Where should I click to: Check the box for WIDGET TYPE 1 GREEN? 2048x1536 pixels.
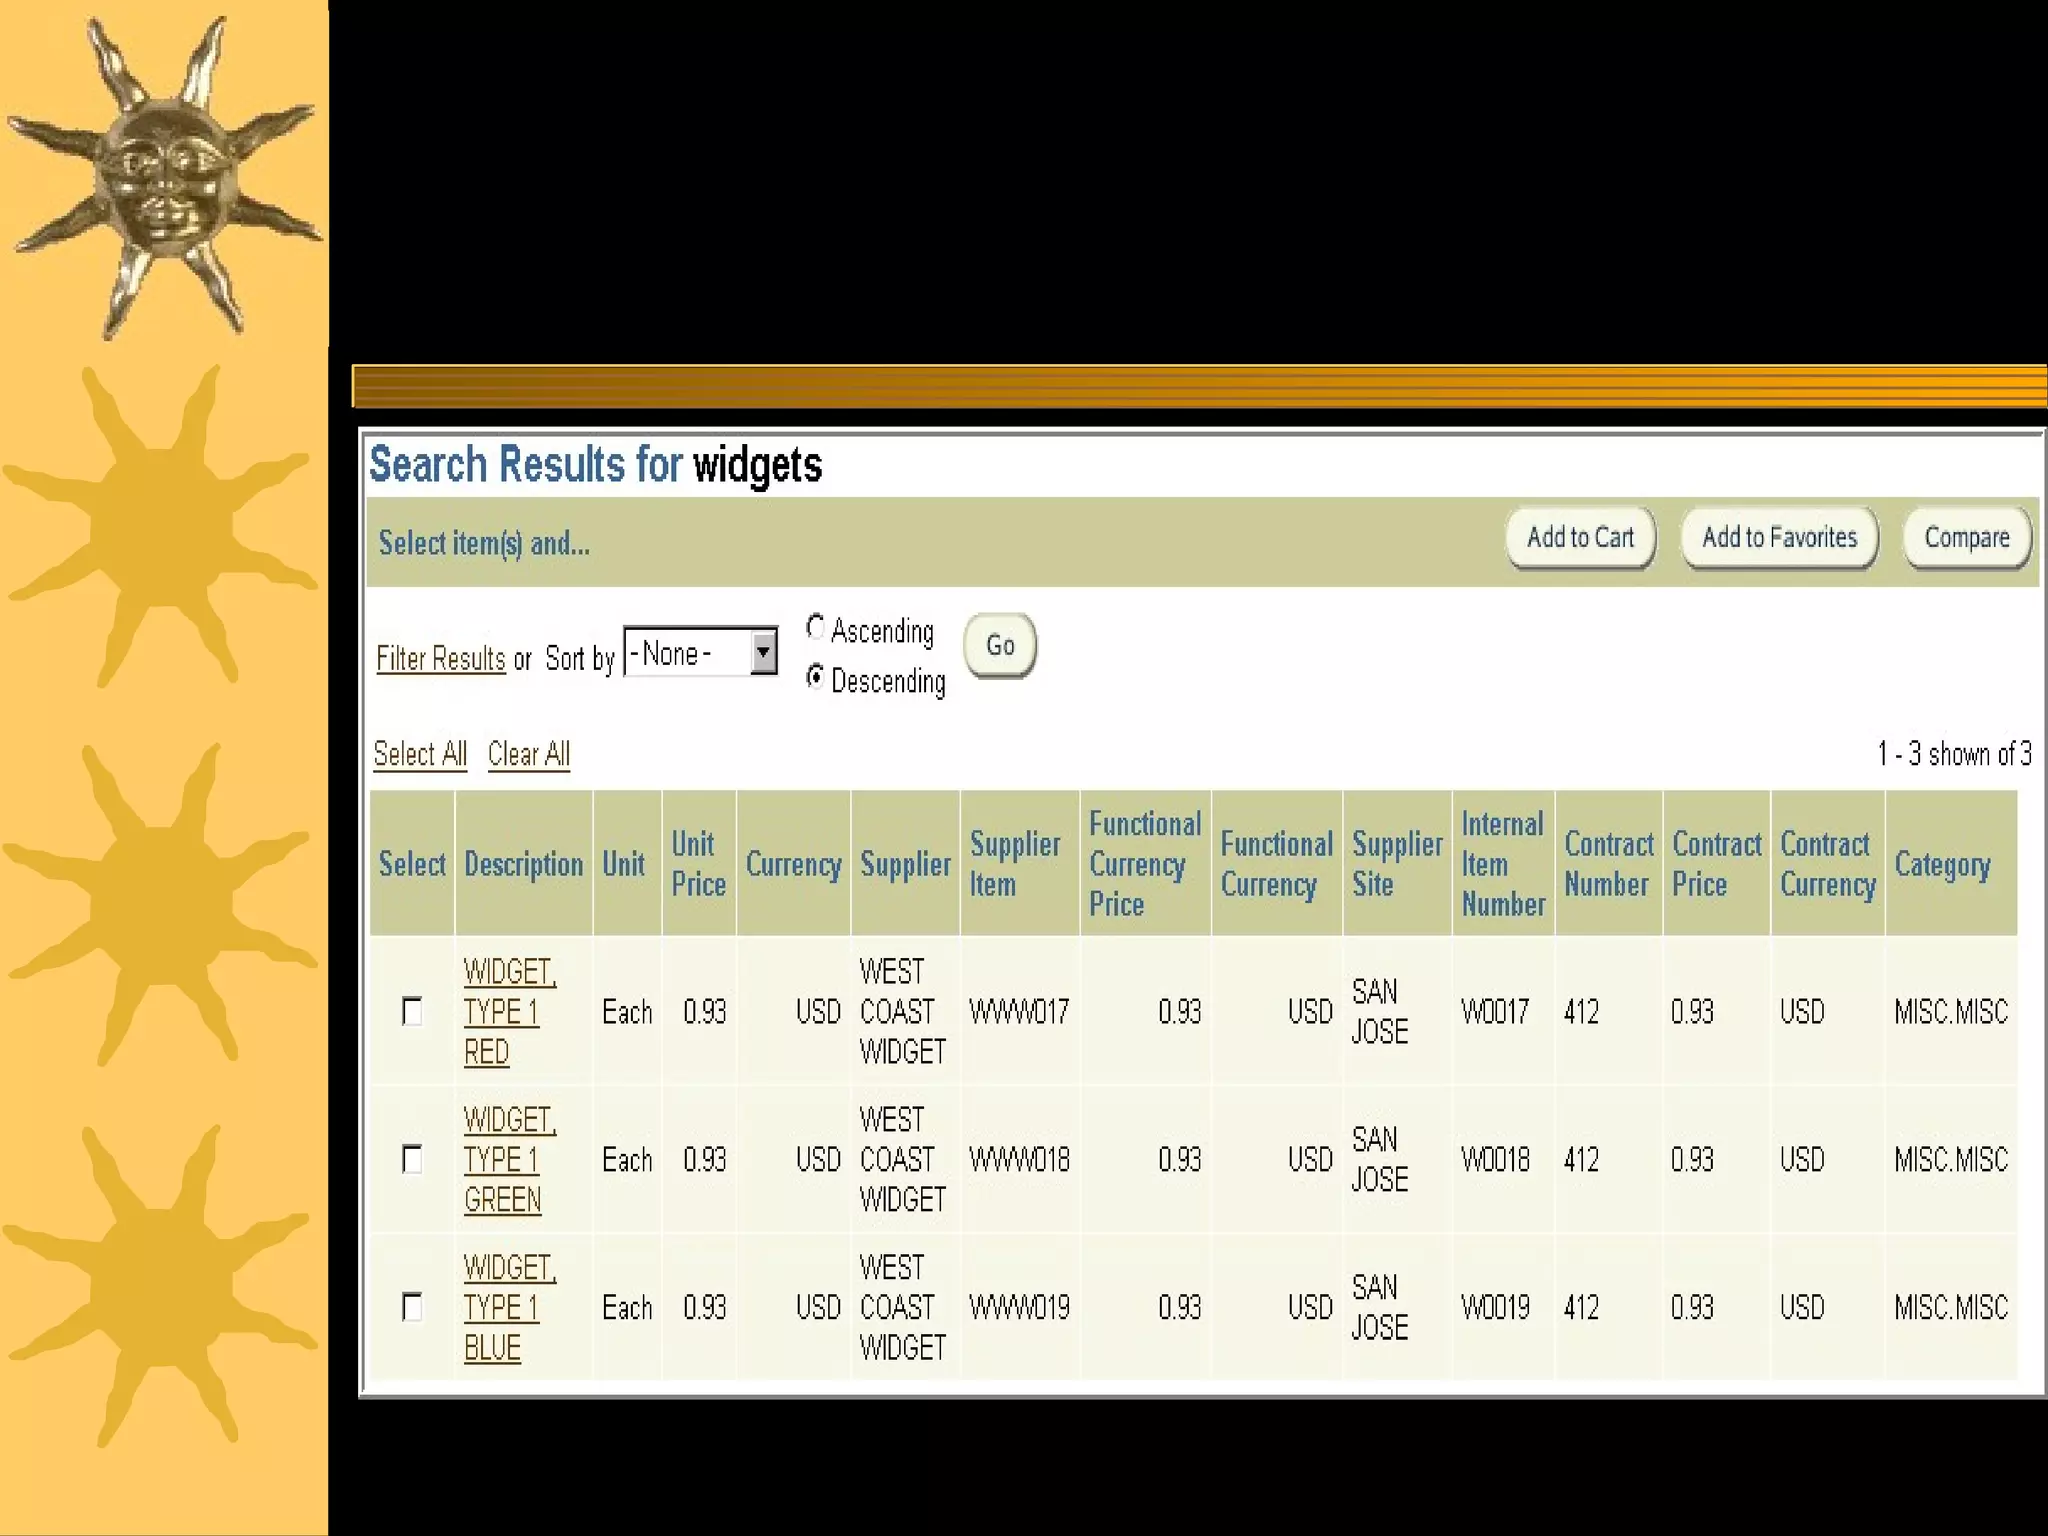(412, 1159)
